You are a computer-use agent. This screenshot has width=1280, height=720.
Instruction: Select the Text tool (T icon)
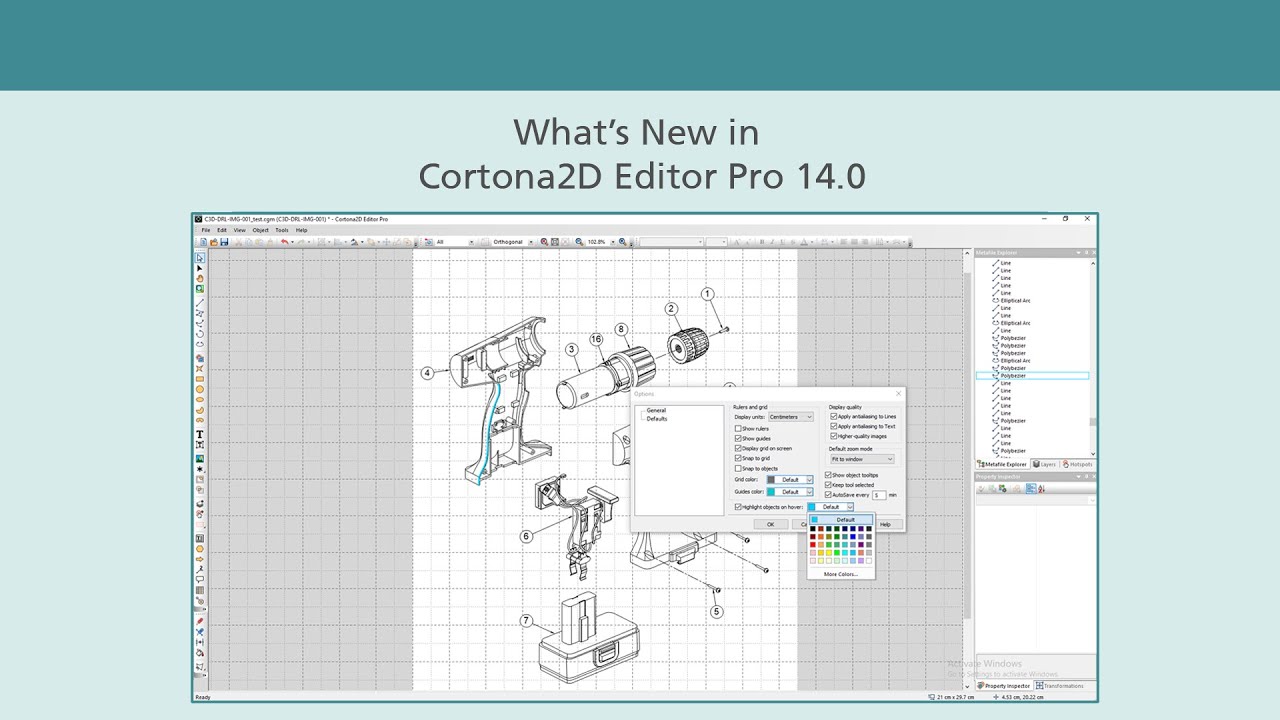tap(200, 434)
